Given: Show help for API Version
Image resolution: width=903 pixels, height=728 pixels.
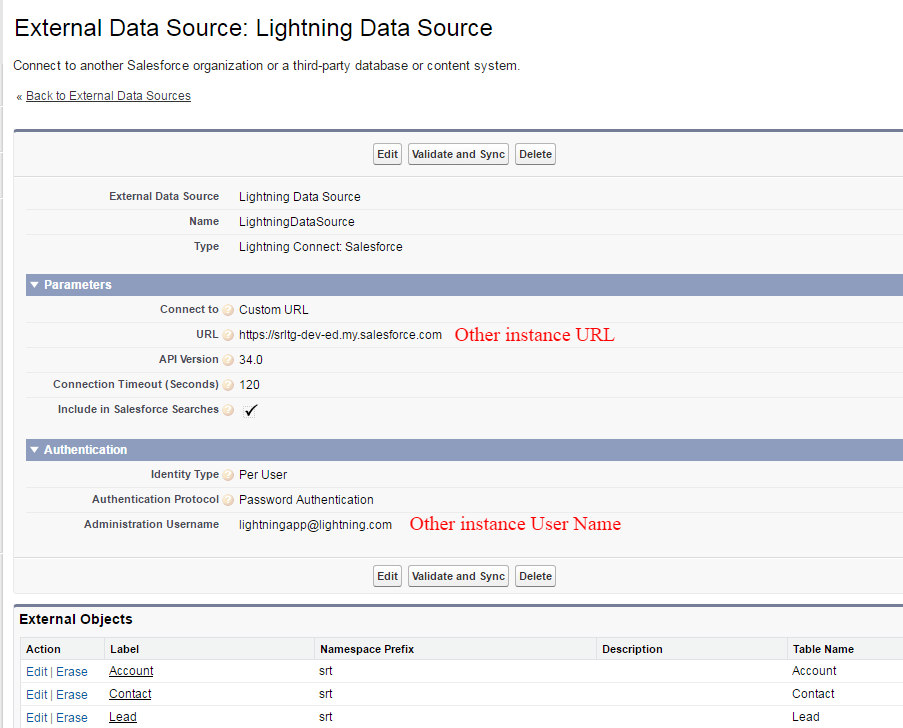Looking at the screenshot, I should [x=228, y=360].
